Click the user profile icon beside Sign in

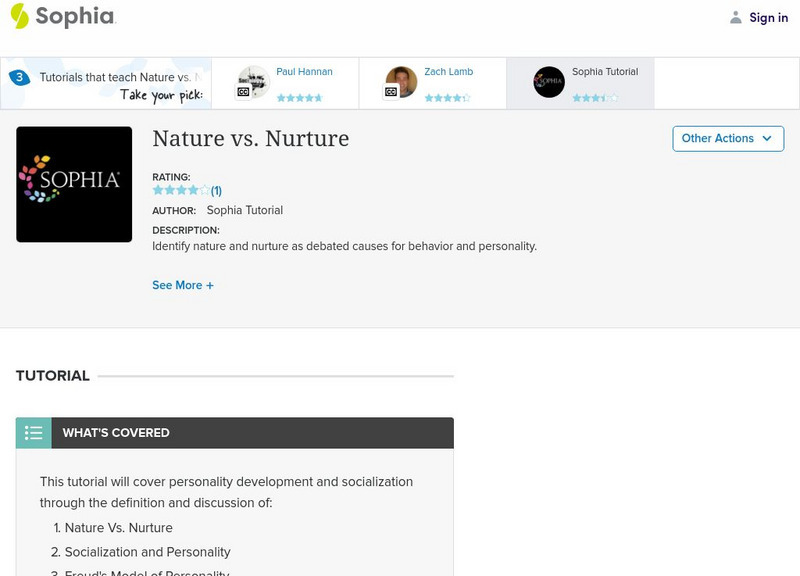click(736, 17)
